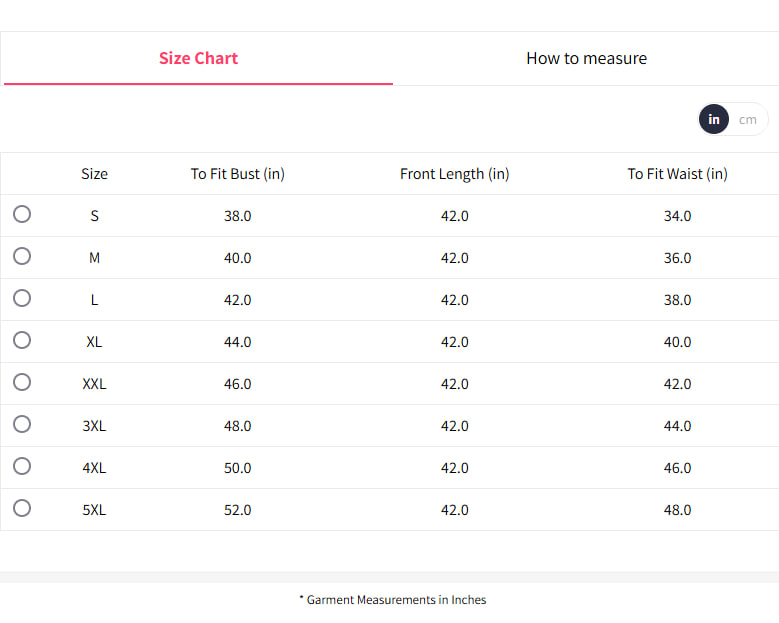Select the radio button for size S
The height and width of the screenshot is (623, 779).
(x=22, y=214)
